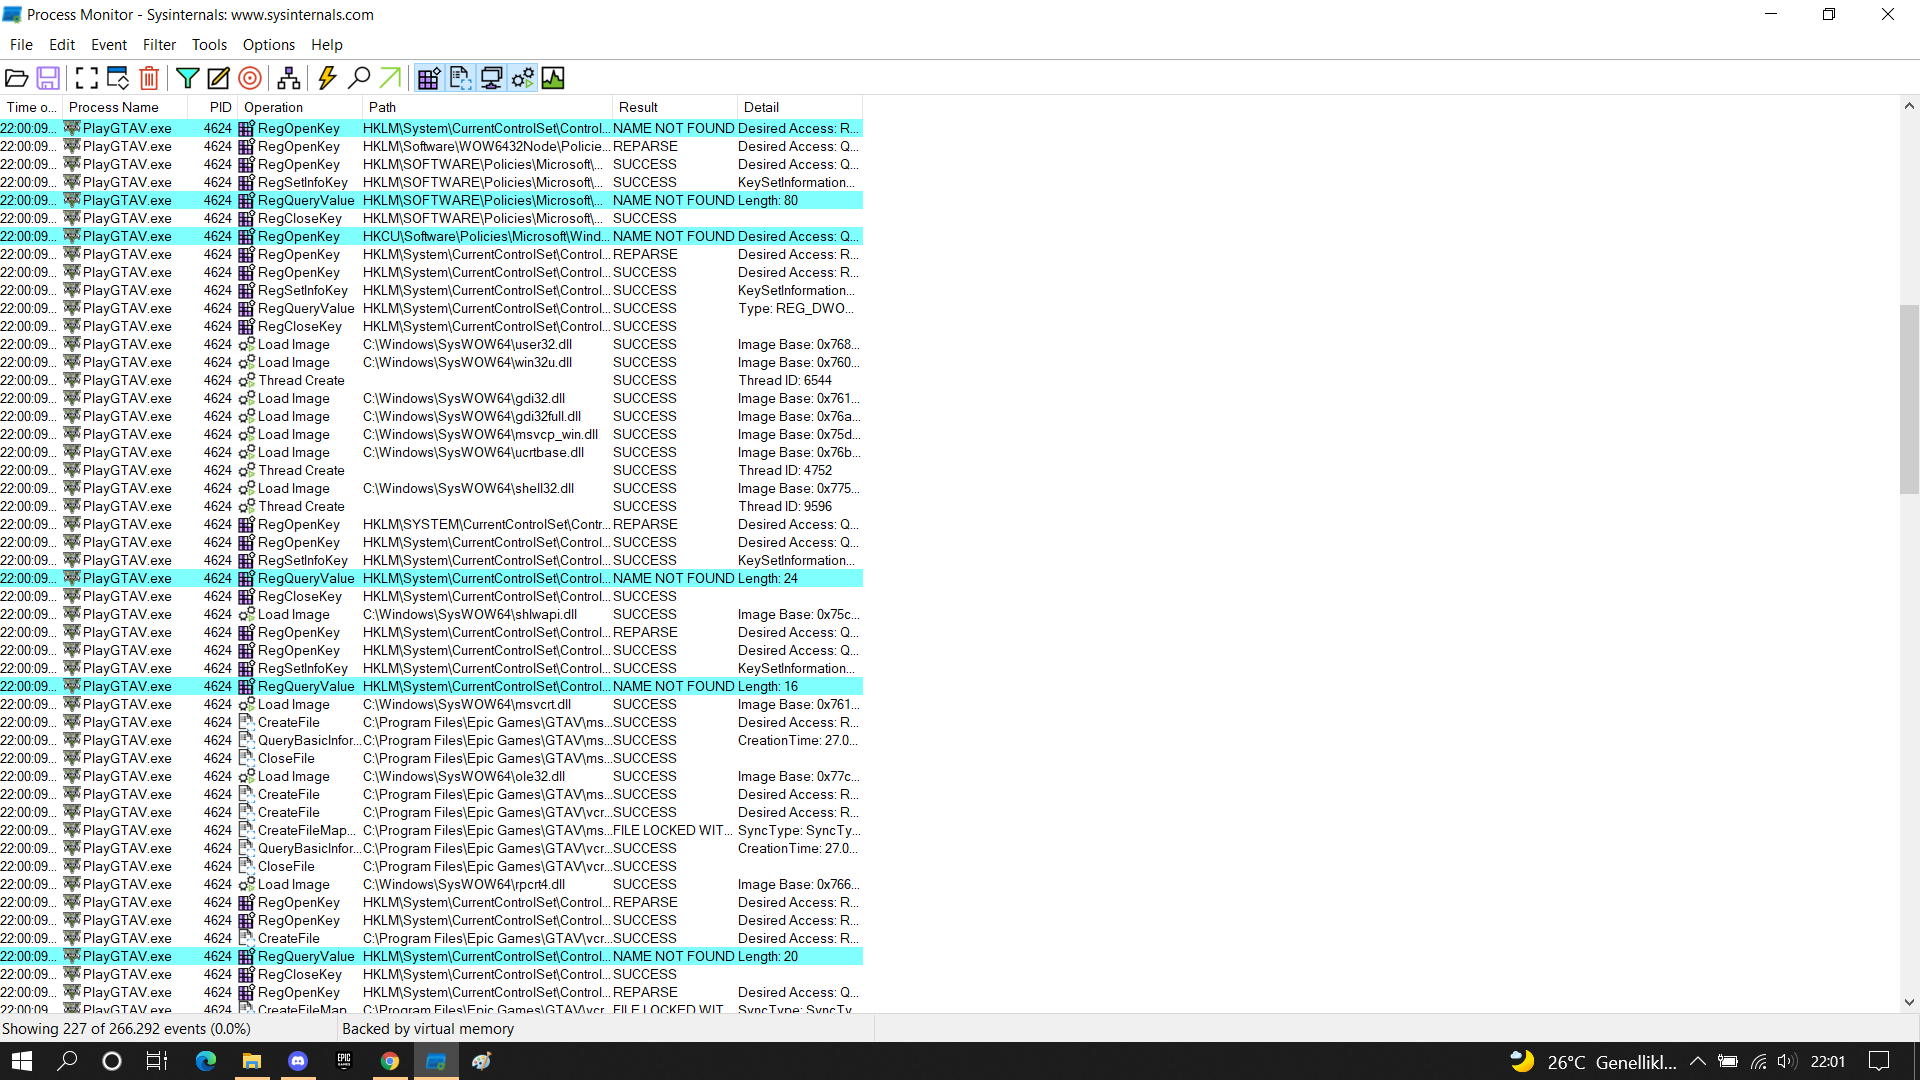
Task: Click the Open file toolbar icon
Action: [x=16, y=78]
